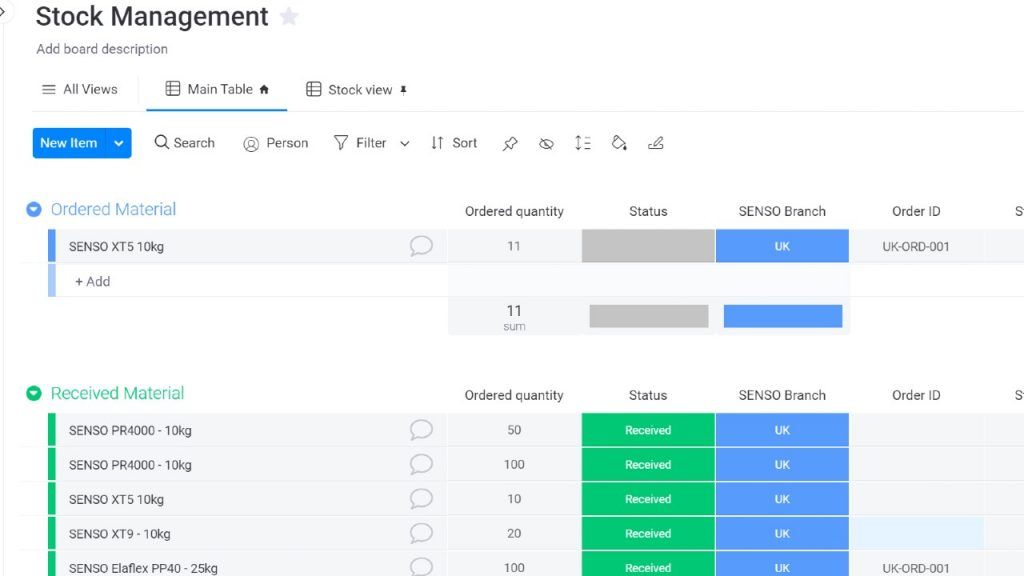Click + Add row in Ordered Material
Viewport: 1024px width, 576px height.
(x=92, y=281)
